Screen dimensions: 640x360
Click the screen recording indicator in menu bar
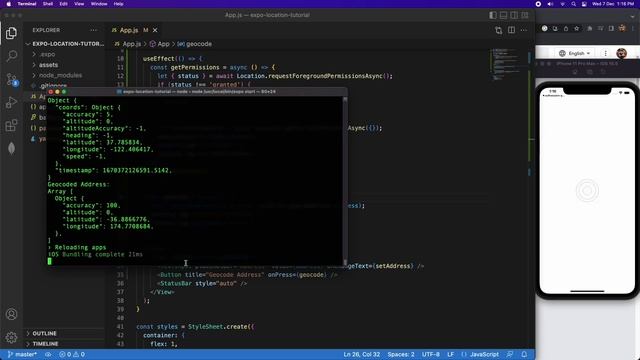[538, 4]
